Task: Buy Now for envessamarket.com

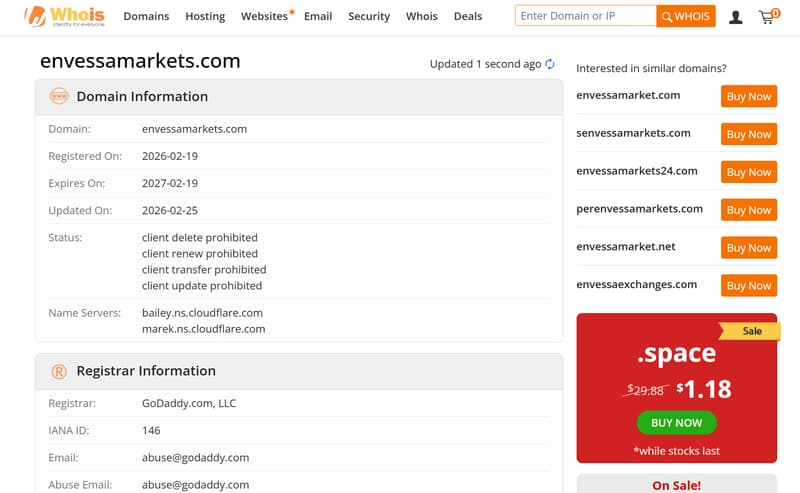Action: point(748,96)
